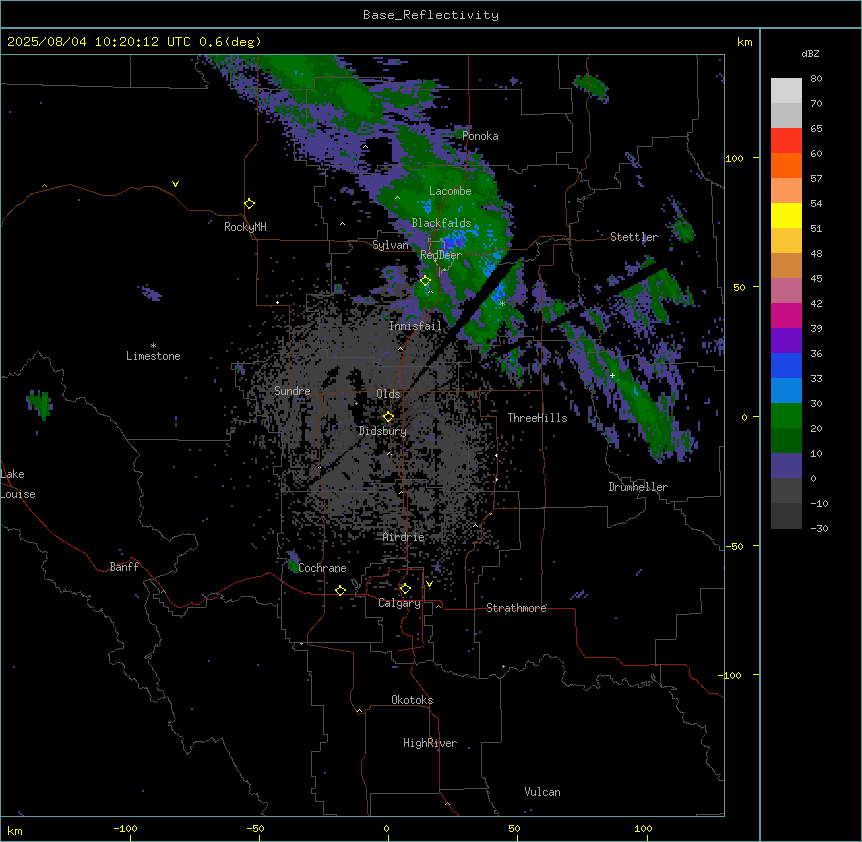Click the orange 60-57 dBZ legend swatch
Screen dimensions: 862x842
click(x=786, y=165)
